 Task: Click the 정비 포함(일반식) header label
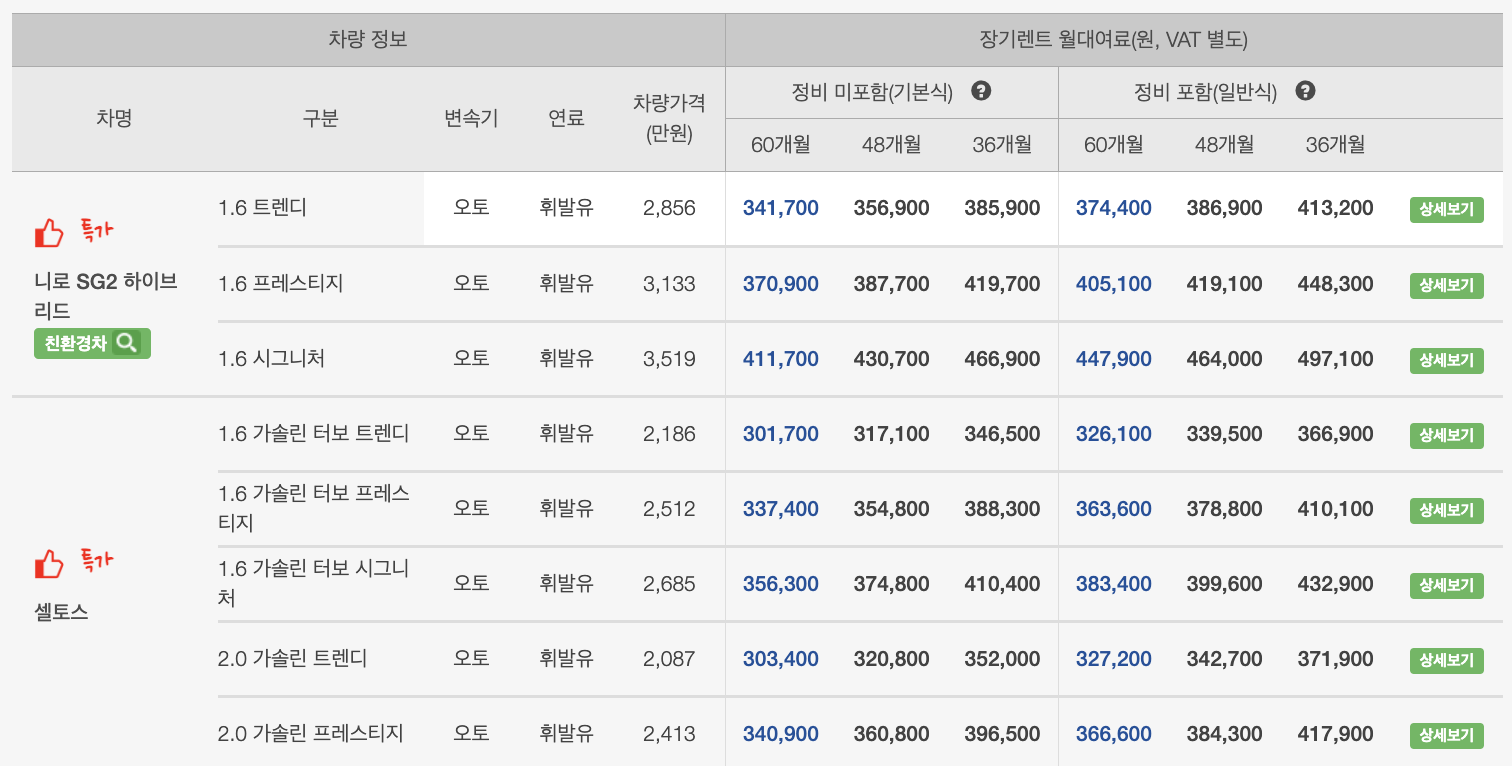[x=1205, y=93]
